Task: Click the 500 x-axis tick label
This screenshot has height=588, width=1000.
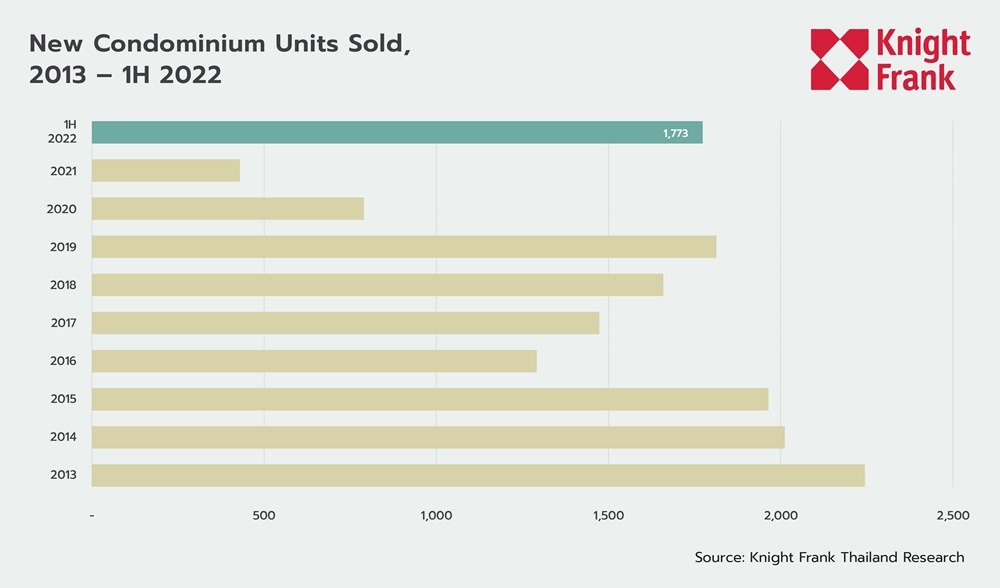Action: (264, 516)
